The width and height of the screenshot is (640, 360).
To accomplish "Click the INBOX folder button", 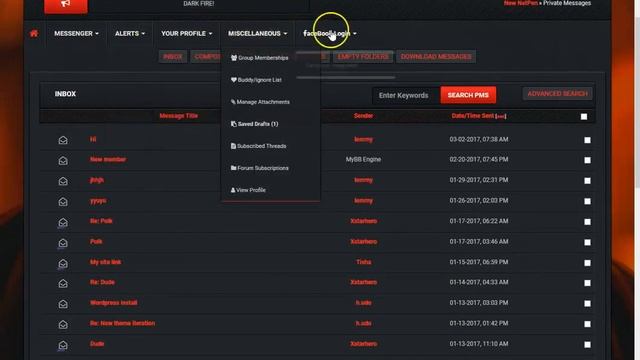I will pyautogui.click(x=173, y=57).
